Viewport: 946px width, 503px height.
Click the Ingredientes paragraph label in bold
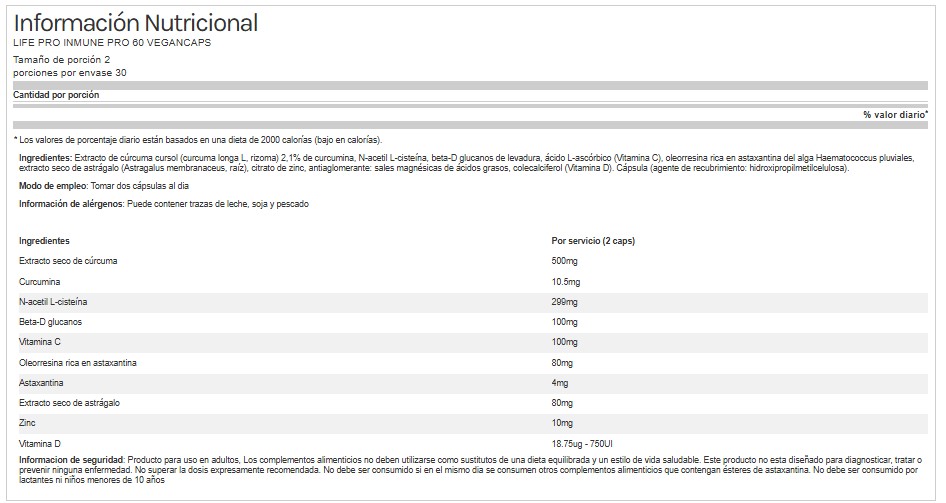pos(46,158)
